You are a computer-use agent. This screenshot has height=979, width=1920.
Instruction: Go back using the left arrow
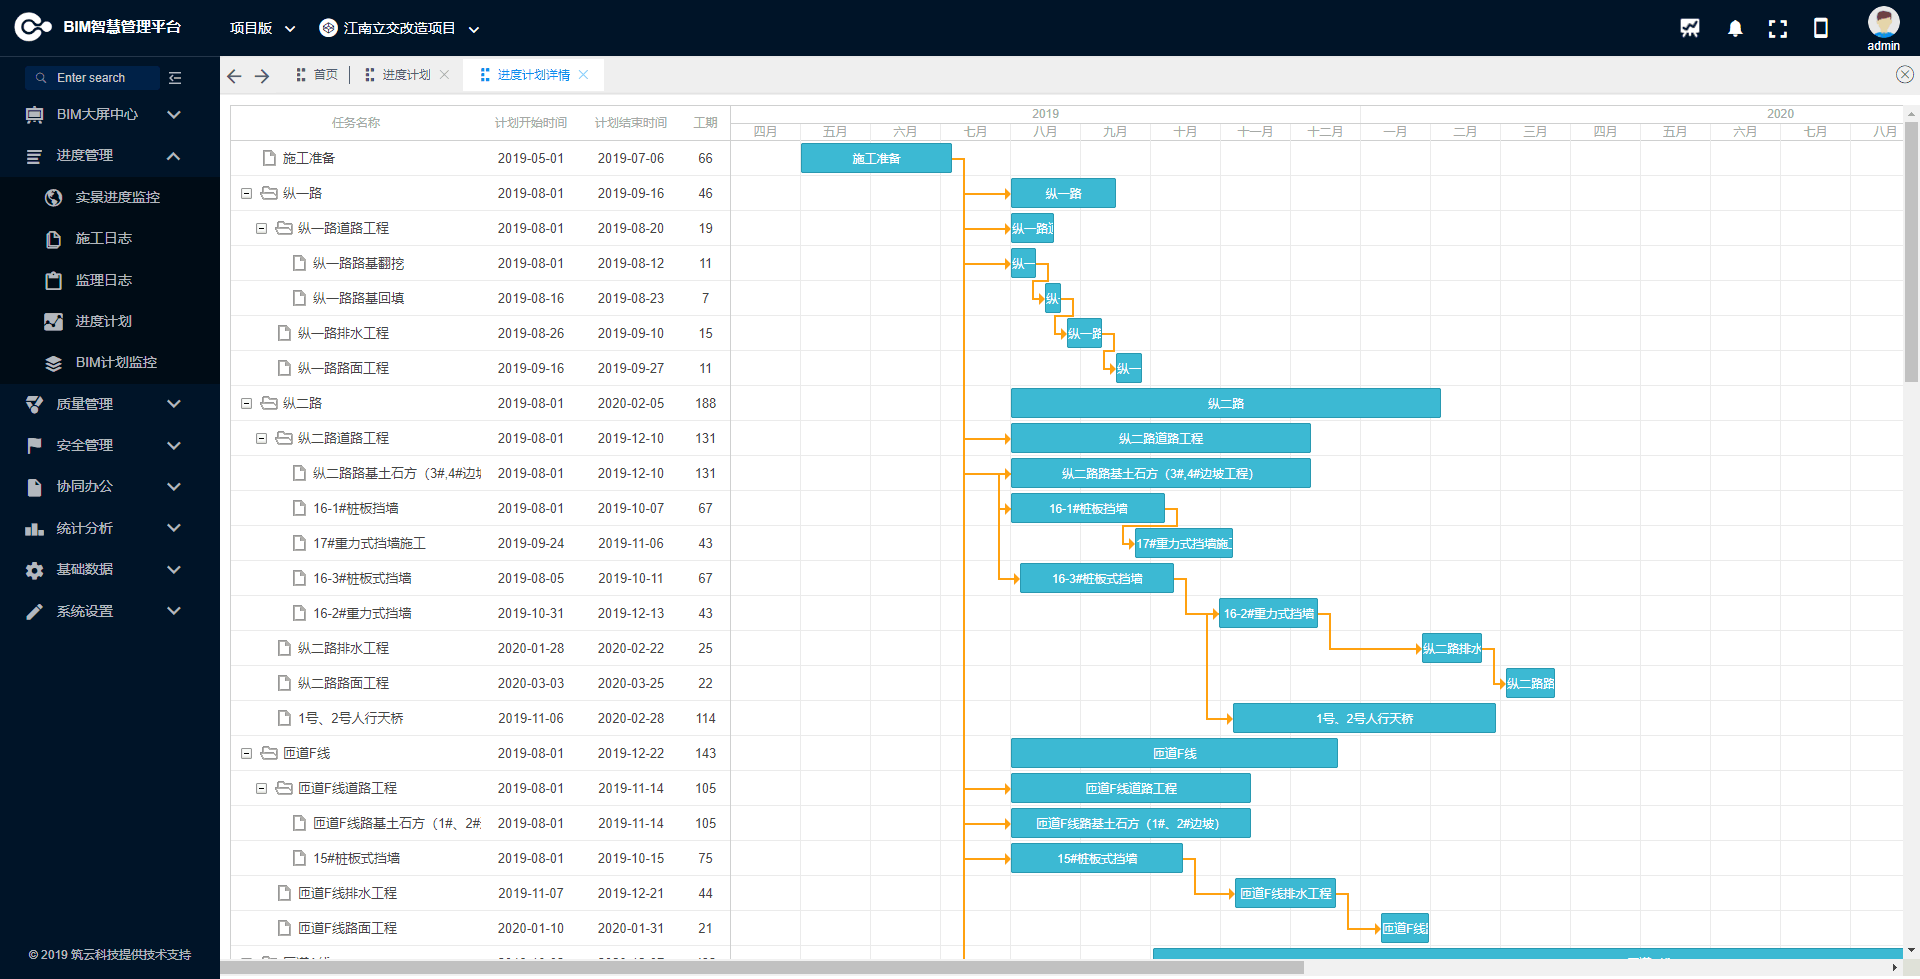(235, 76)
